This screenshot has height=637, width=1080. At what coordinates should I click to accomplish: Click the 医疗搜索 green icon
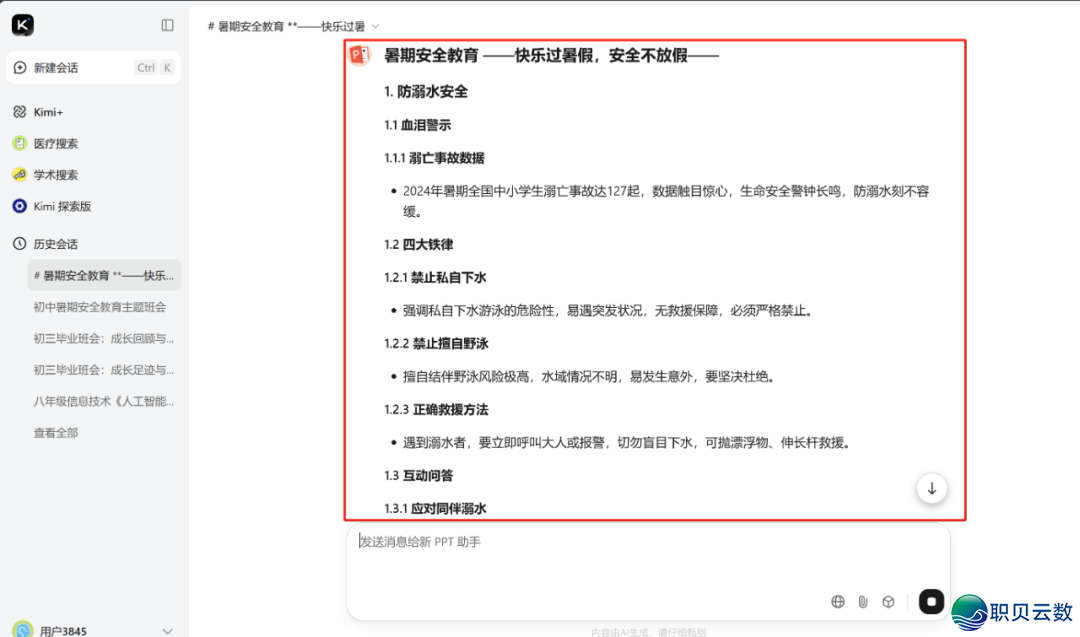point(19,143)
